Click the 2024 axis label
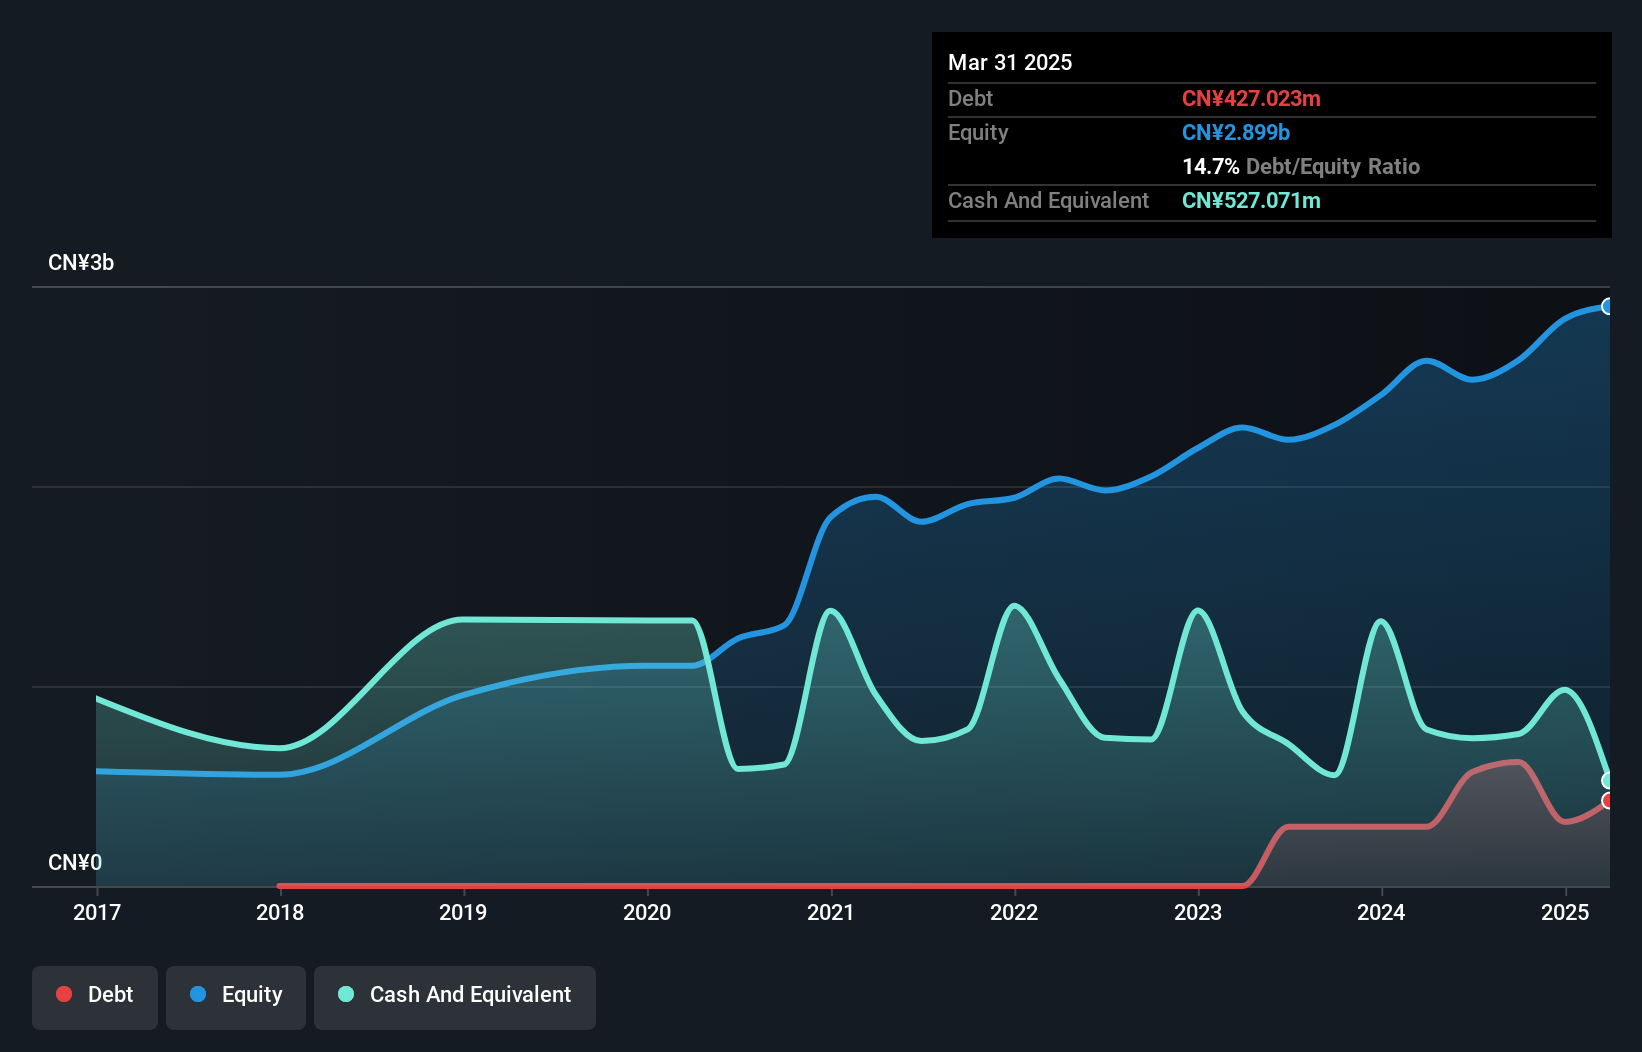The height and width of the screenshot is (1052, 1642). tap(1381, 912)
